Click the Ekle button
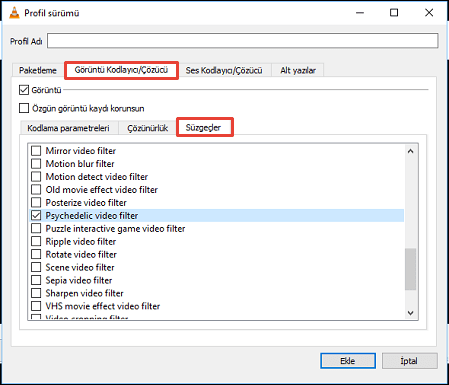The image size is (449, 385). pyautogui.click(x=348, y=361)
